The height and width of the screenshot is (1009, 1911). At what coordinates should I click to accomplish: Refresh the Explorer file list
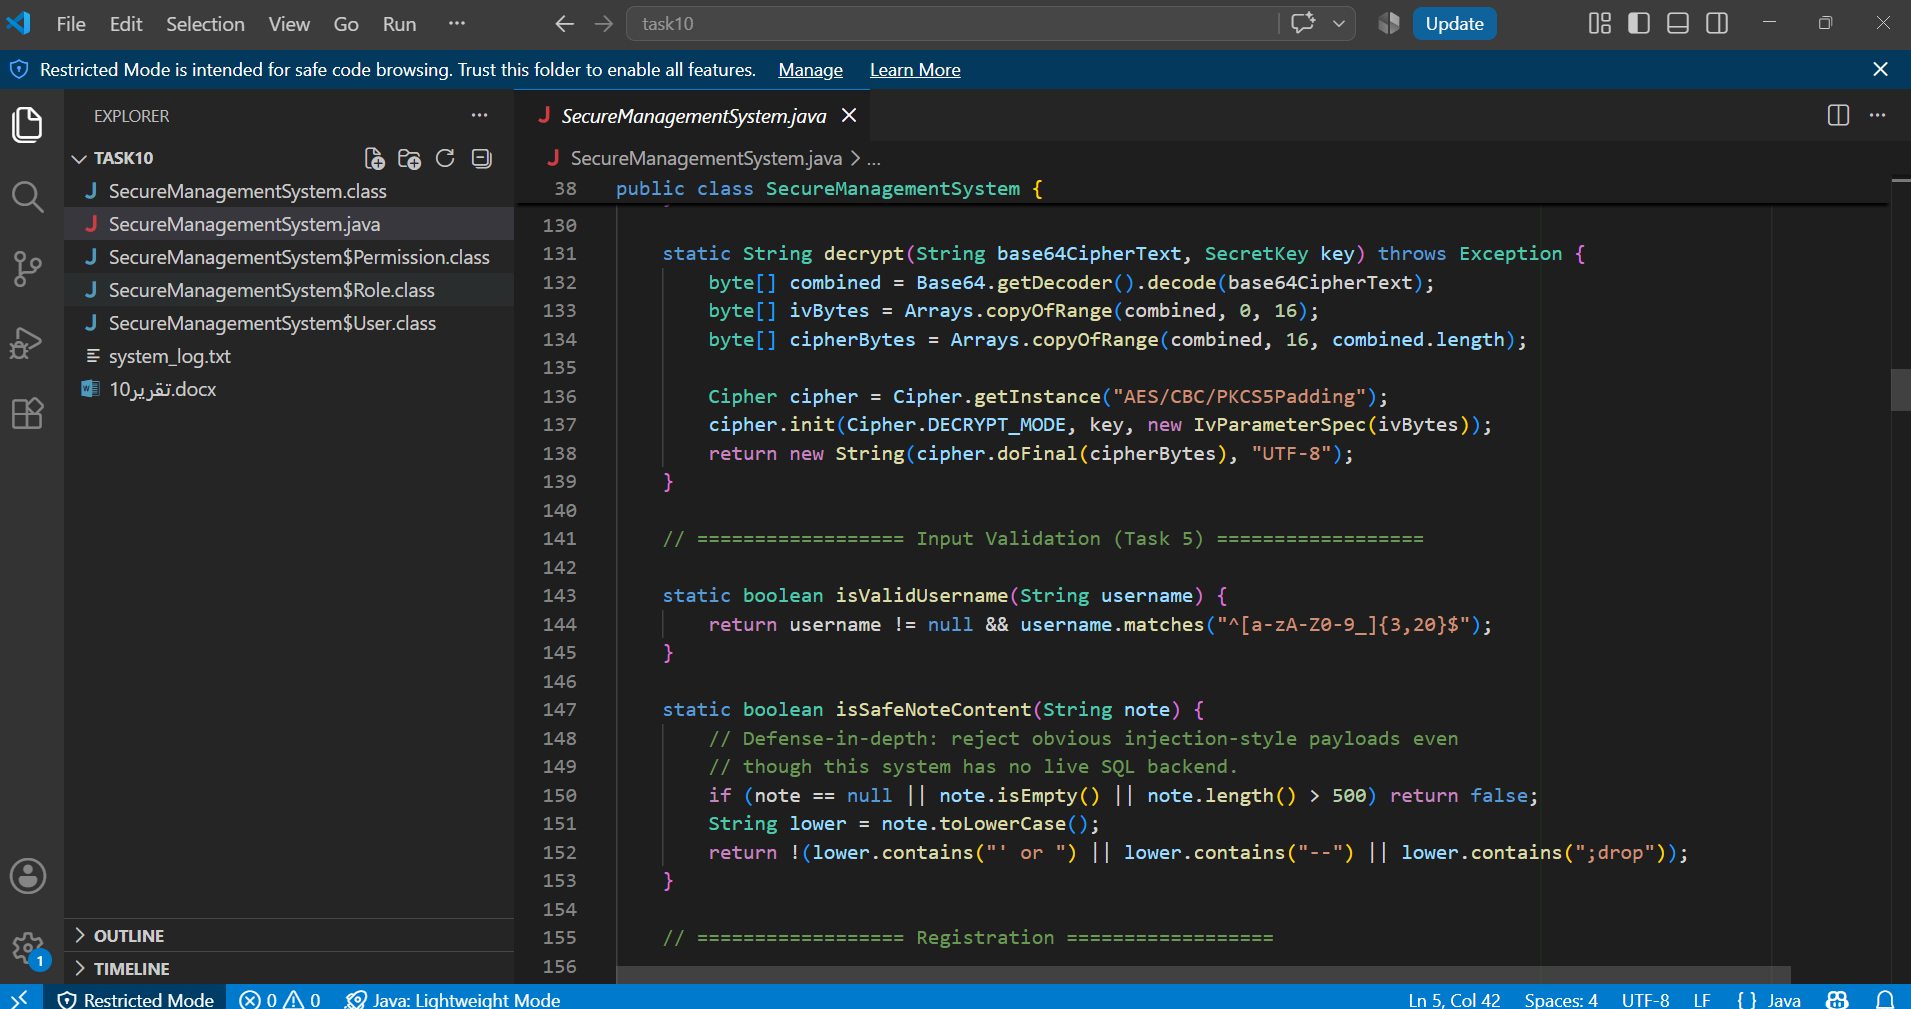pyautogui.click(x=445, y=158)
